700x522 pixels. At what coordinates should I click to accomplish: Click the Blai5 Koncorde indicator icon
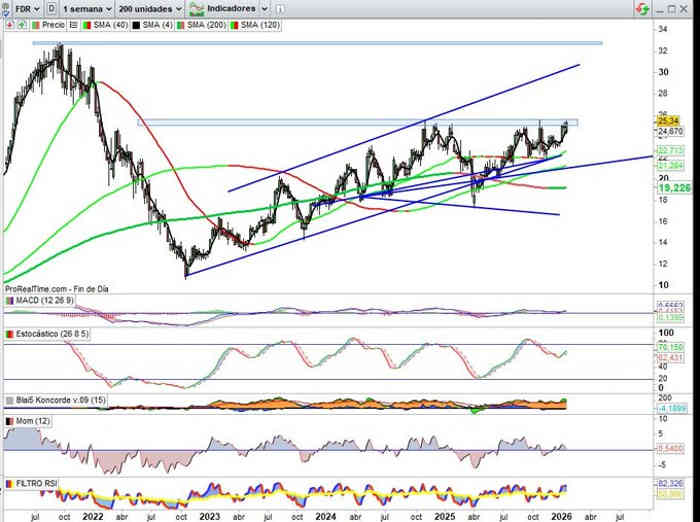[10, 400]
